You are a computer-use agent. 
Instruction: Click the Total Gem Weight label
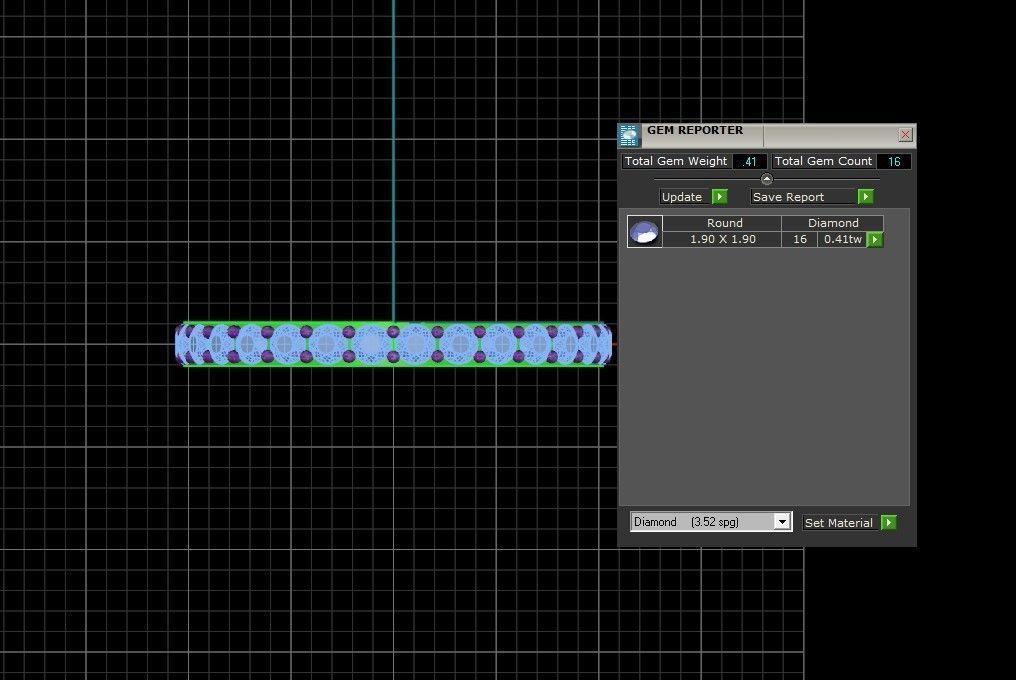pyautogui.click(x=676, y=161)
